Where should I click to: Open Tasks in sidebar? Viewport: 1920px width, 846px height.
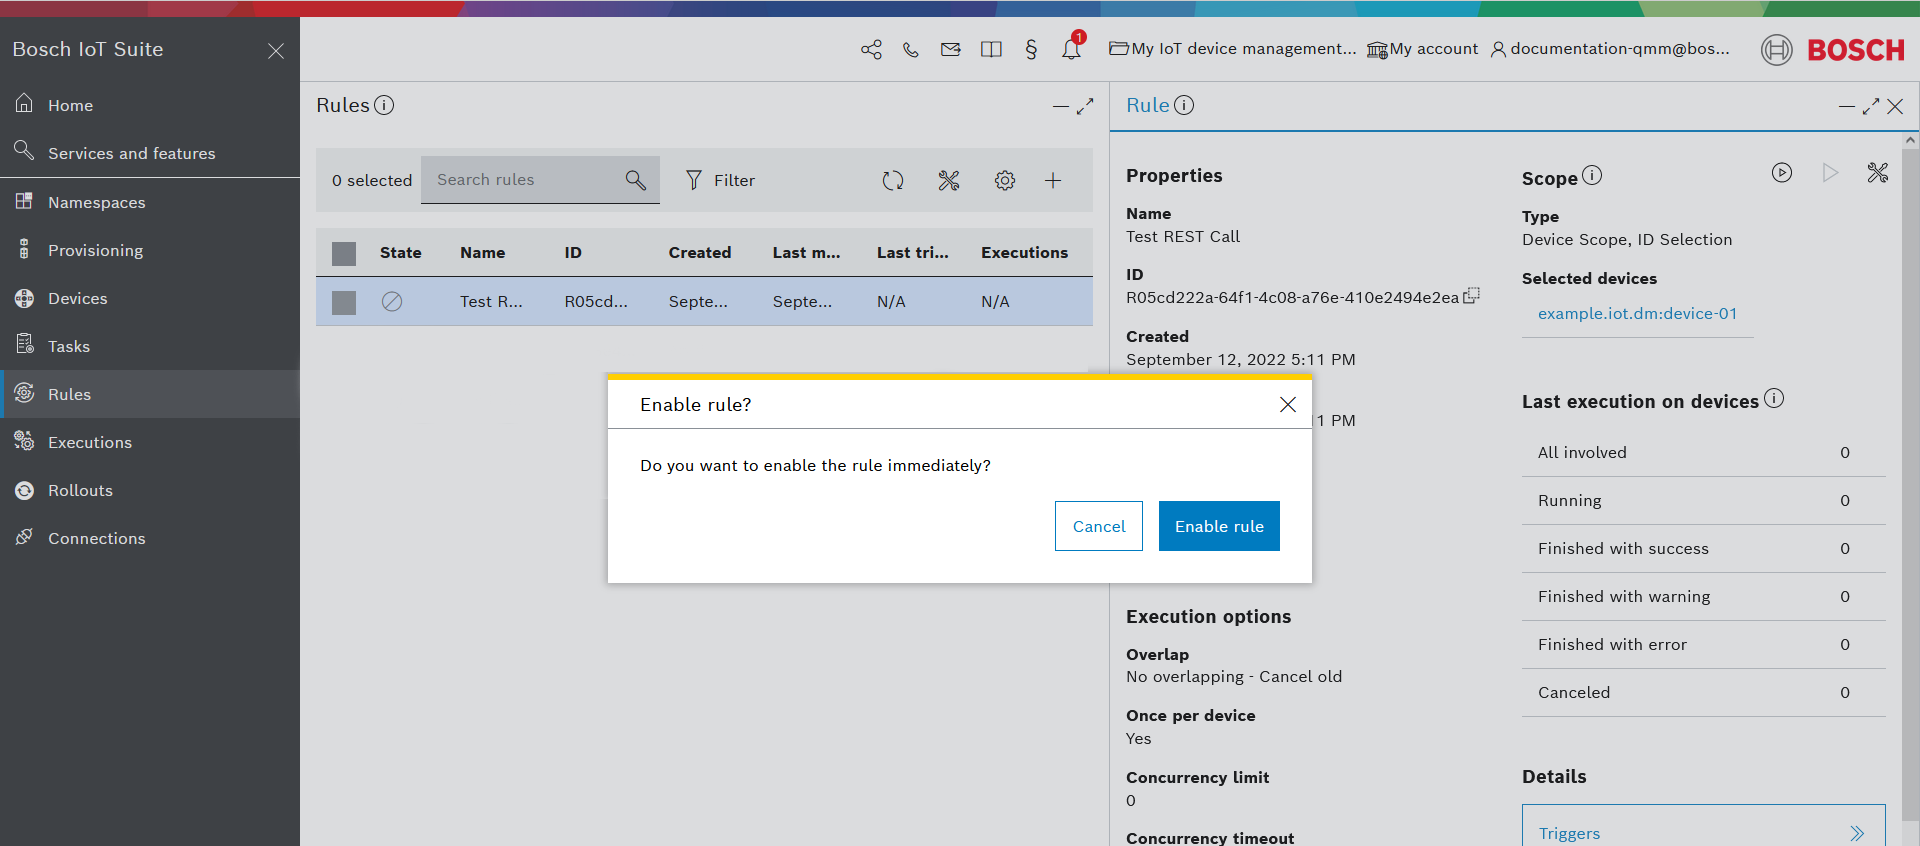pyautogui.click(x=150, y=346)
